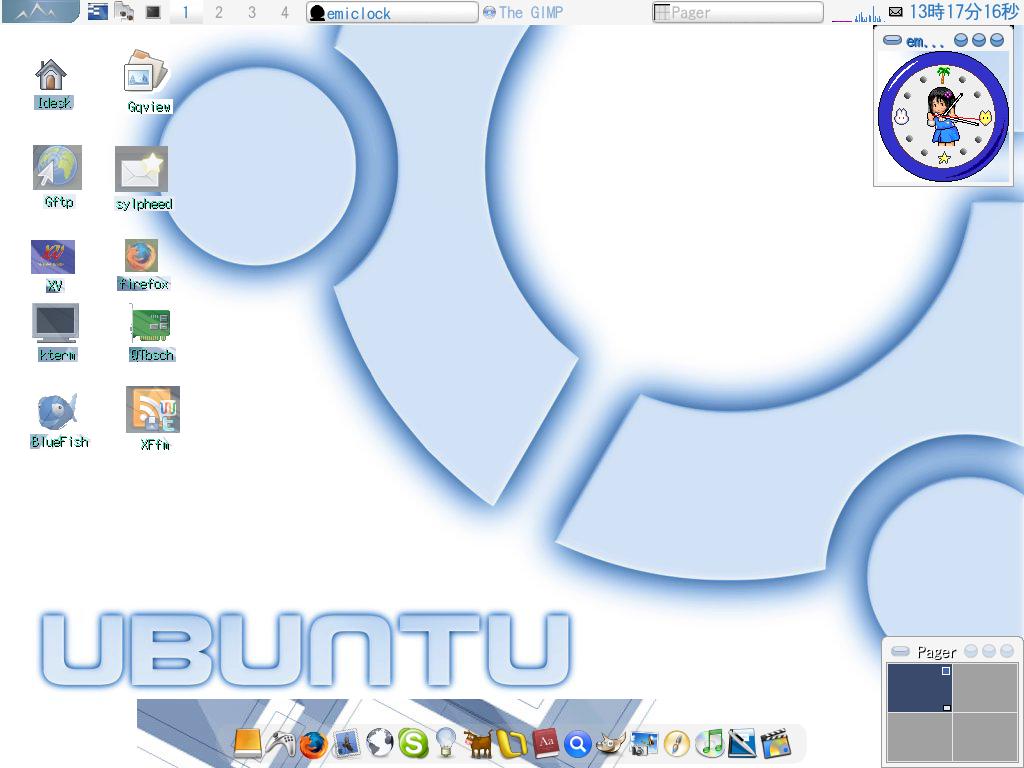The height and width of the screenshot is (768, 1024).
Task: Launch Gqview from the desktop
Action: pyautogui.click(x=145, y=75)
